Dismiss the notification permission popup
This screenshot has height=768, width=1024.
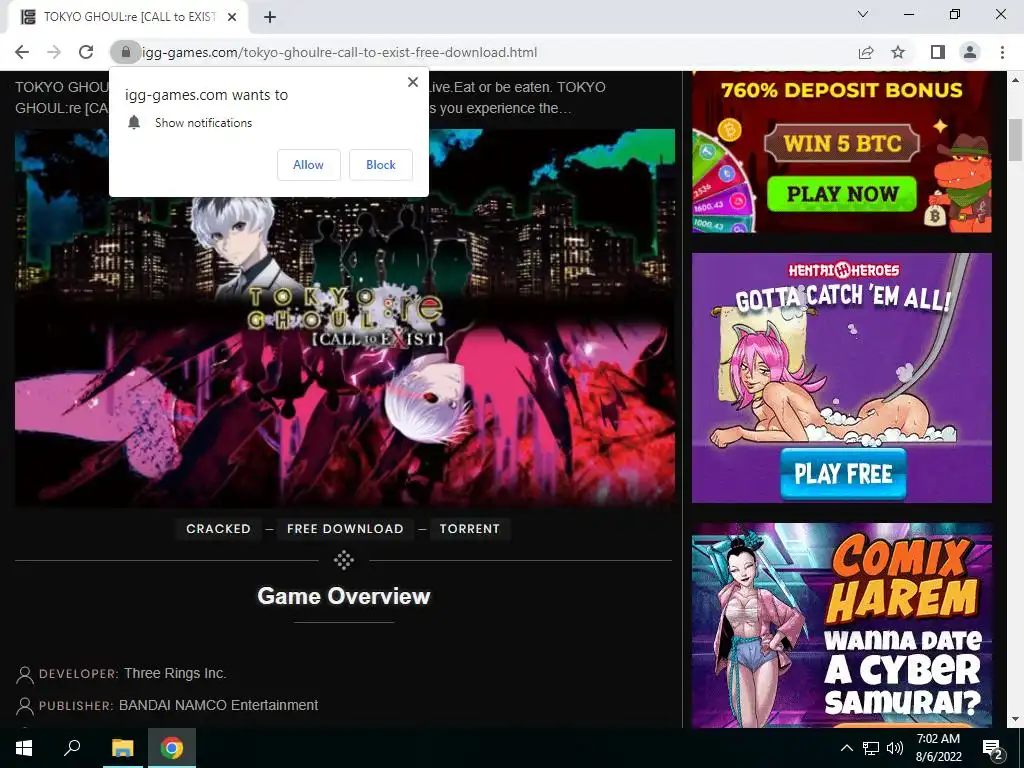pos(413,82)
